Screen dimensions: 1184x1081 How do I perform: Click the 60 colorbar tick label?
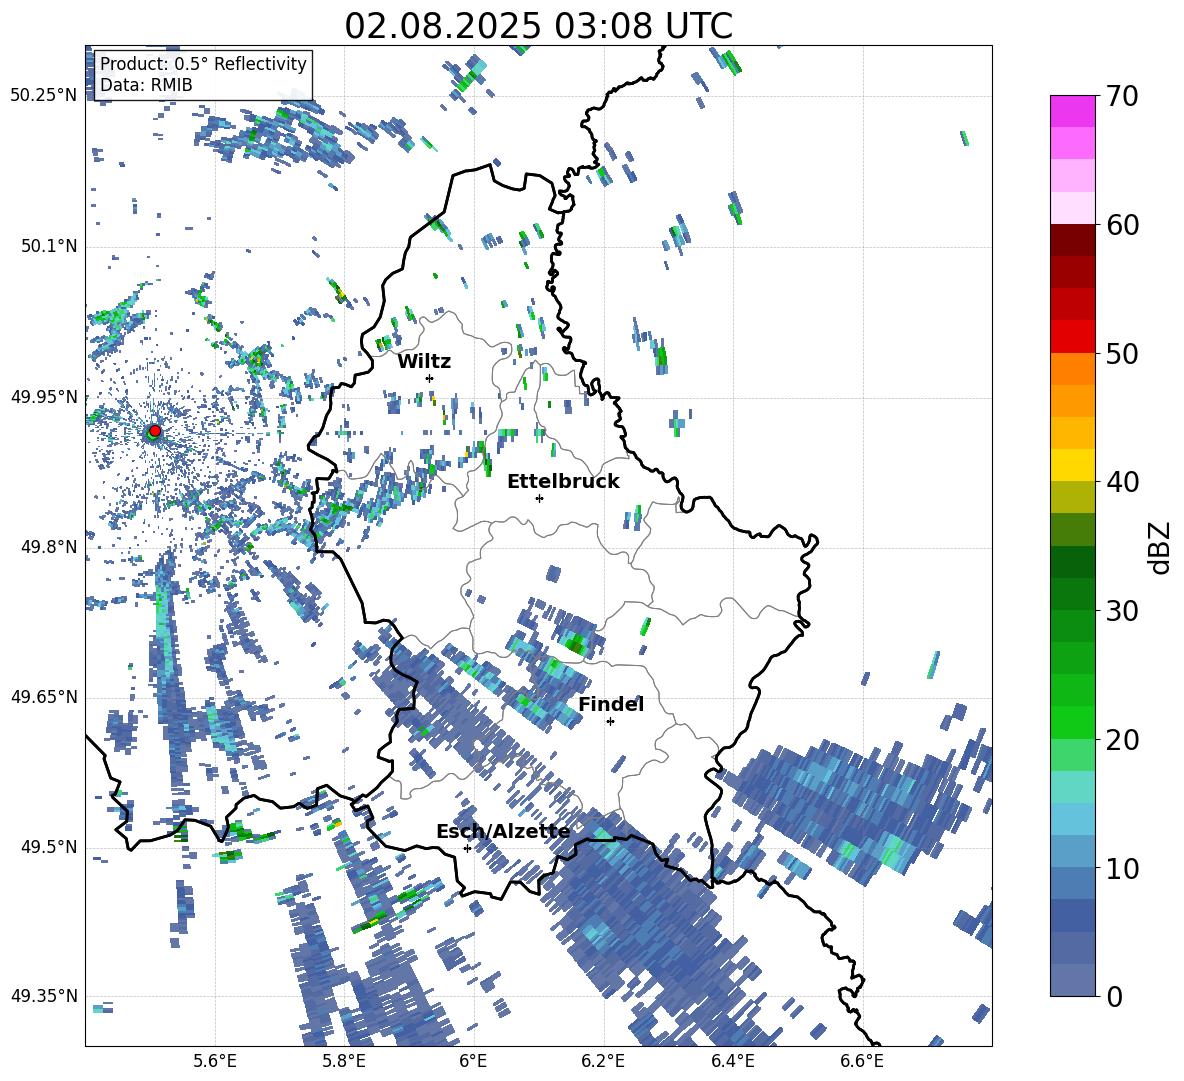(1122, 225)
